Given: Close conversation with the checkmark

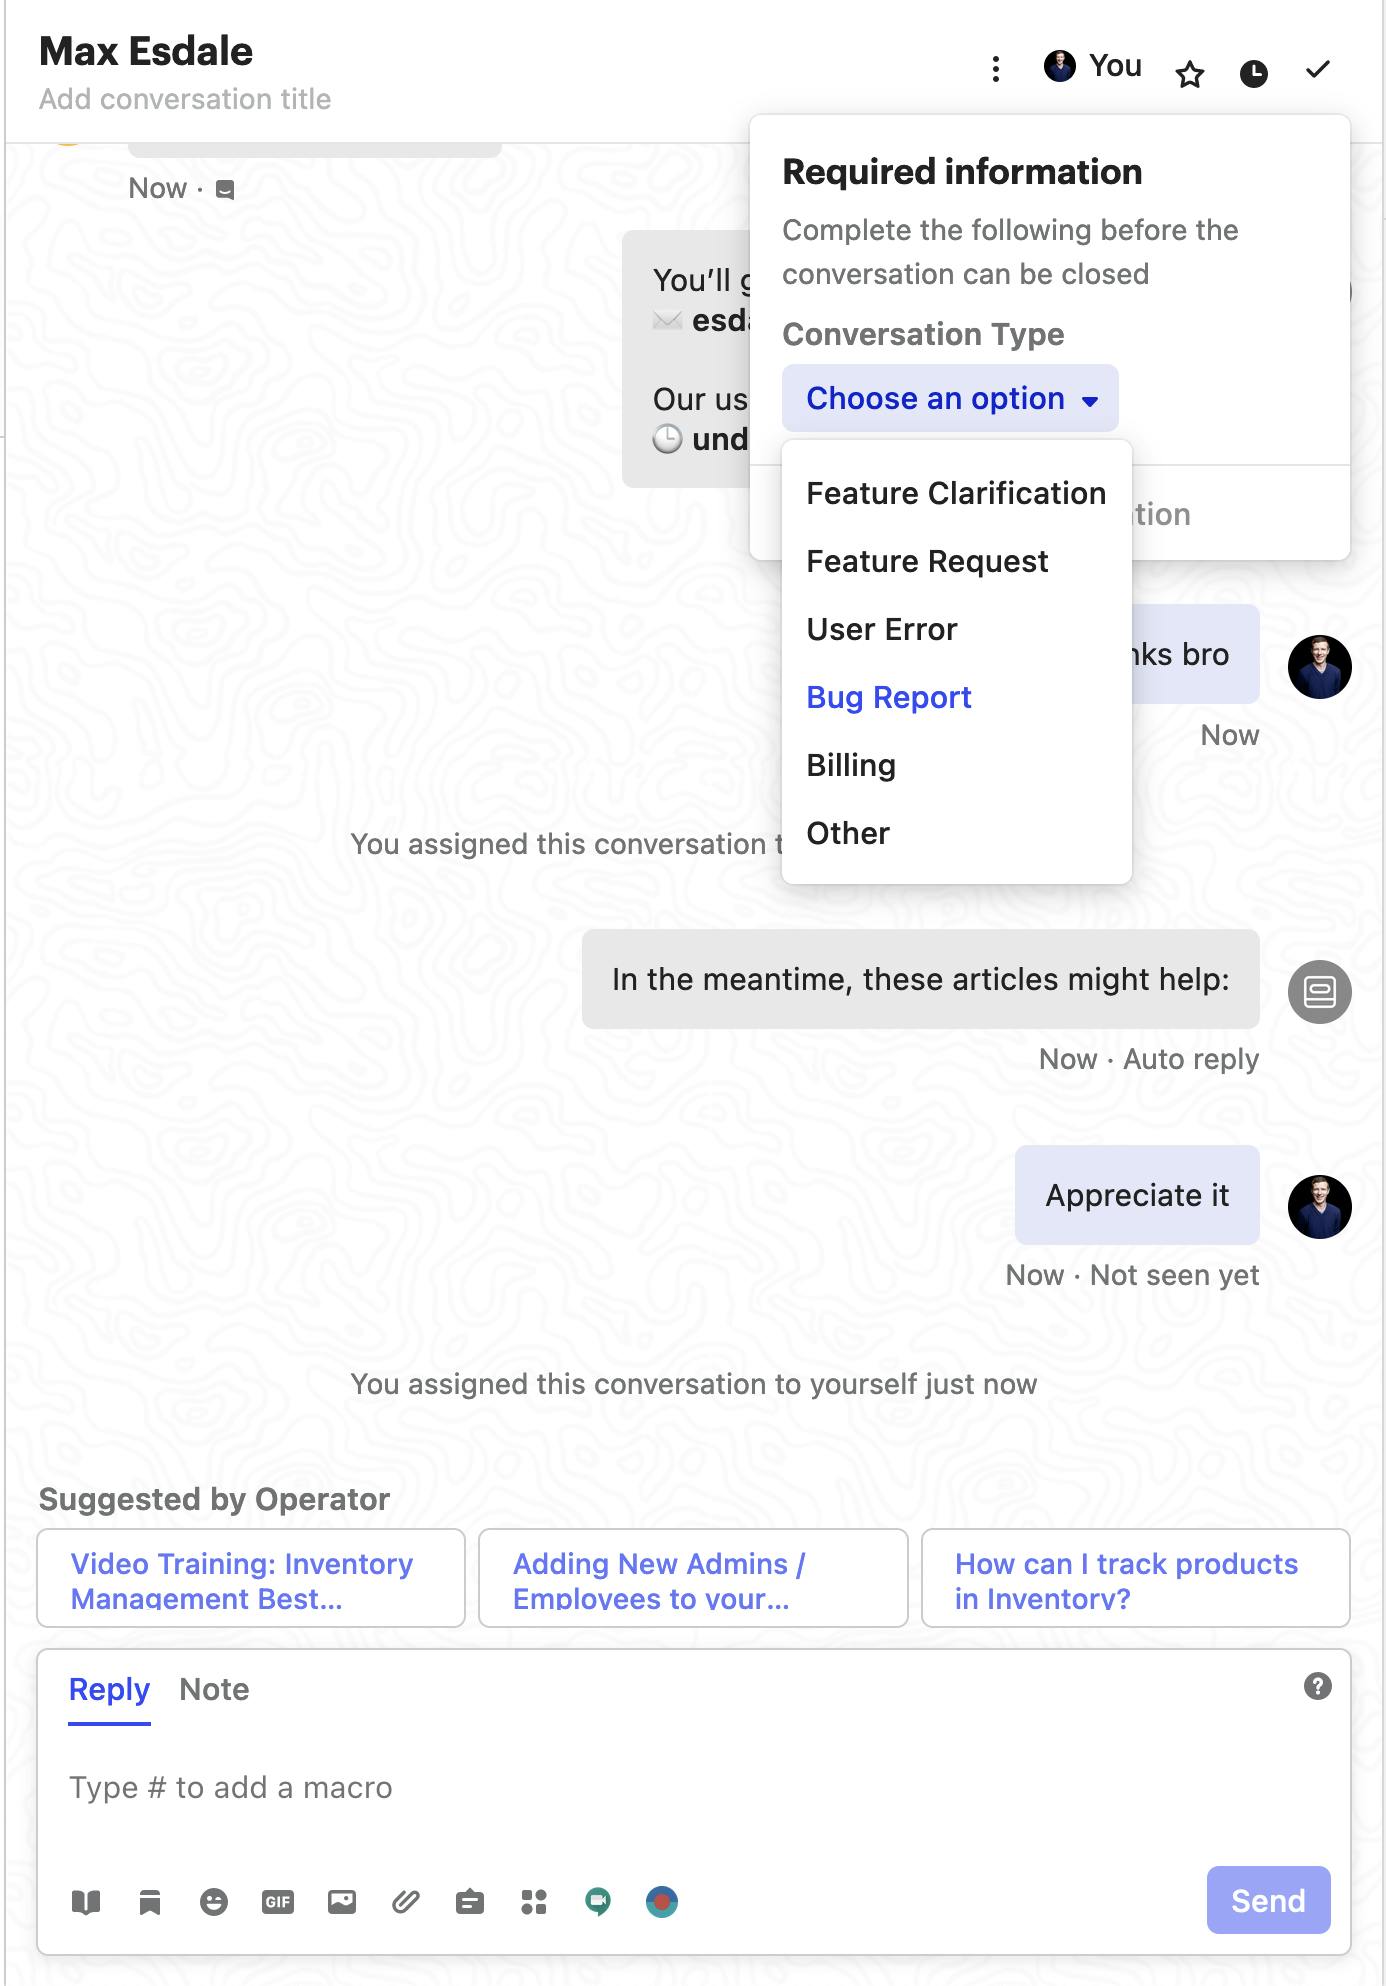Looking at the screenshot, I should (1318, 69).
